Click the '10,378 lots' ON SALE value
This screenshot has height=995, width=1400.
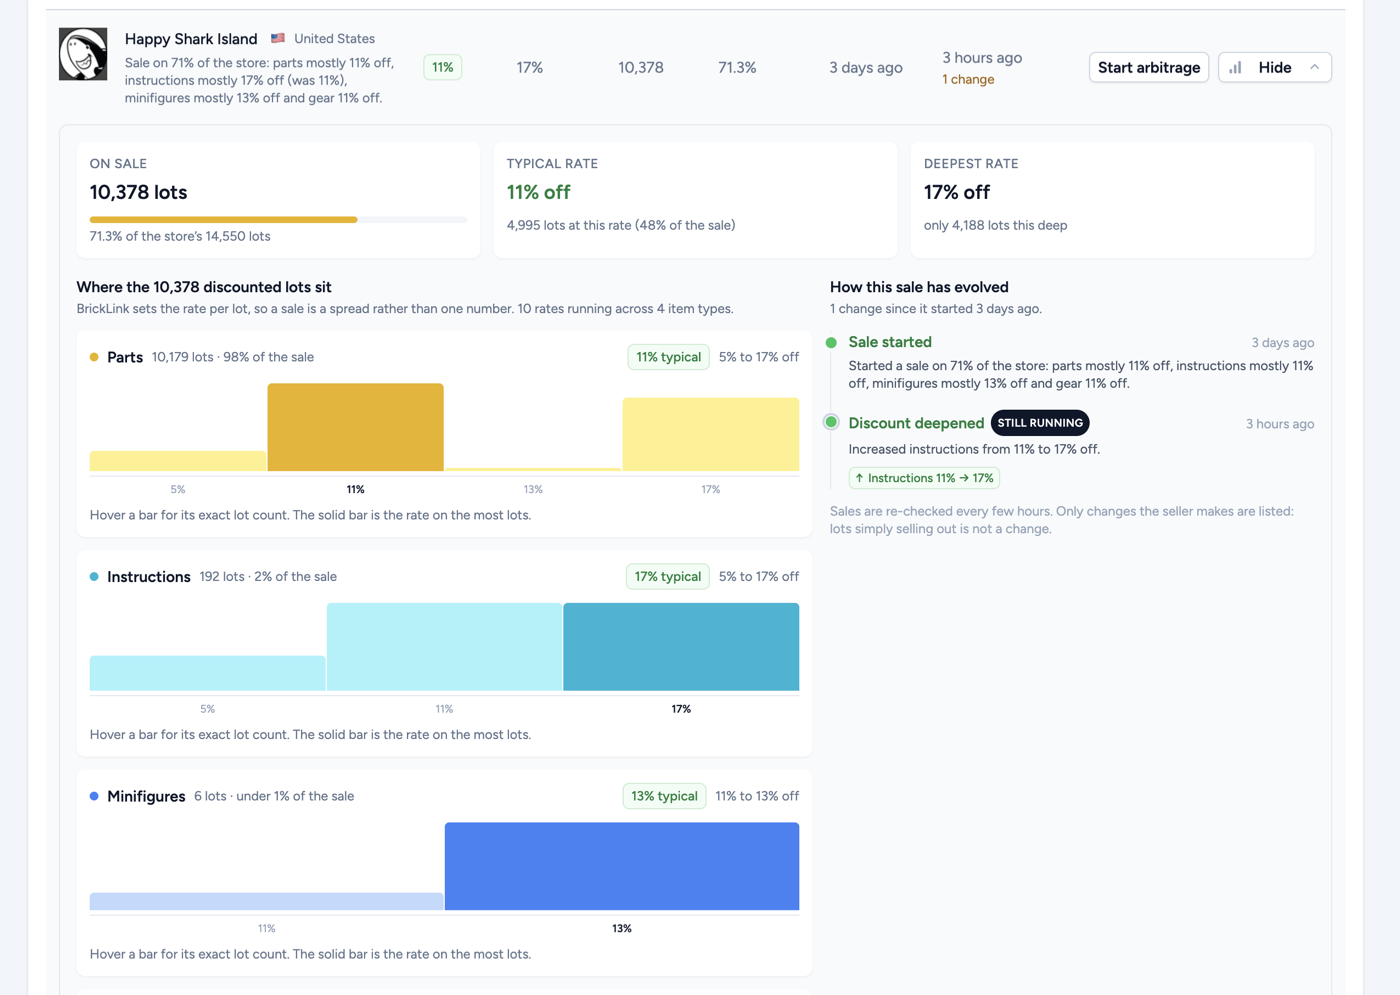(x=138, y=192)
